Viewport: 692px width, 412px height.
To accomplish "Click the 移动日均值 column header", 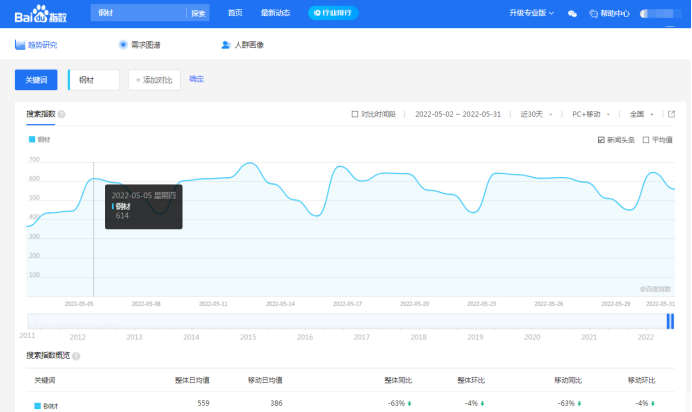I will (265, 380).
